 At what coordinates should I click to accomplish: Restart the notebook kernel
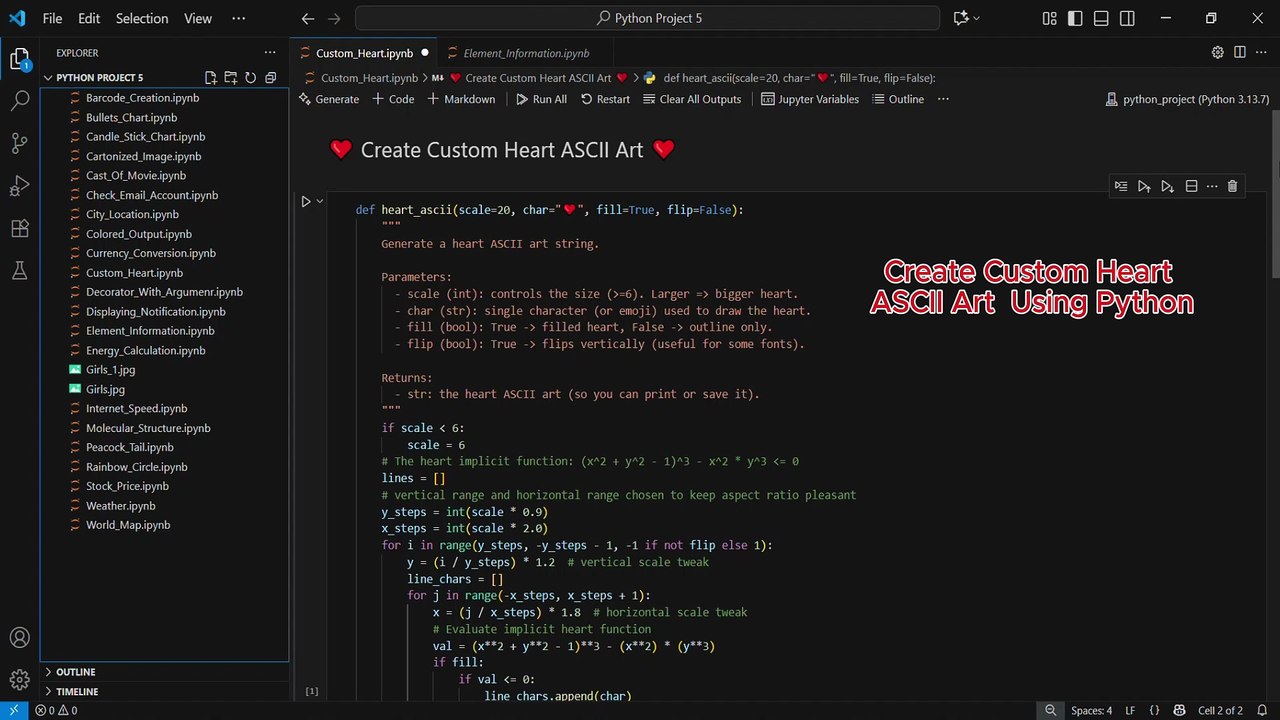[x=604, y=99]
